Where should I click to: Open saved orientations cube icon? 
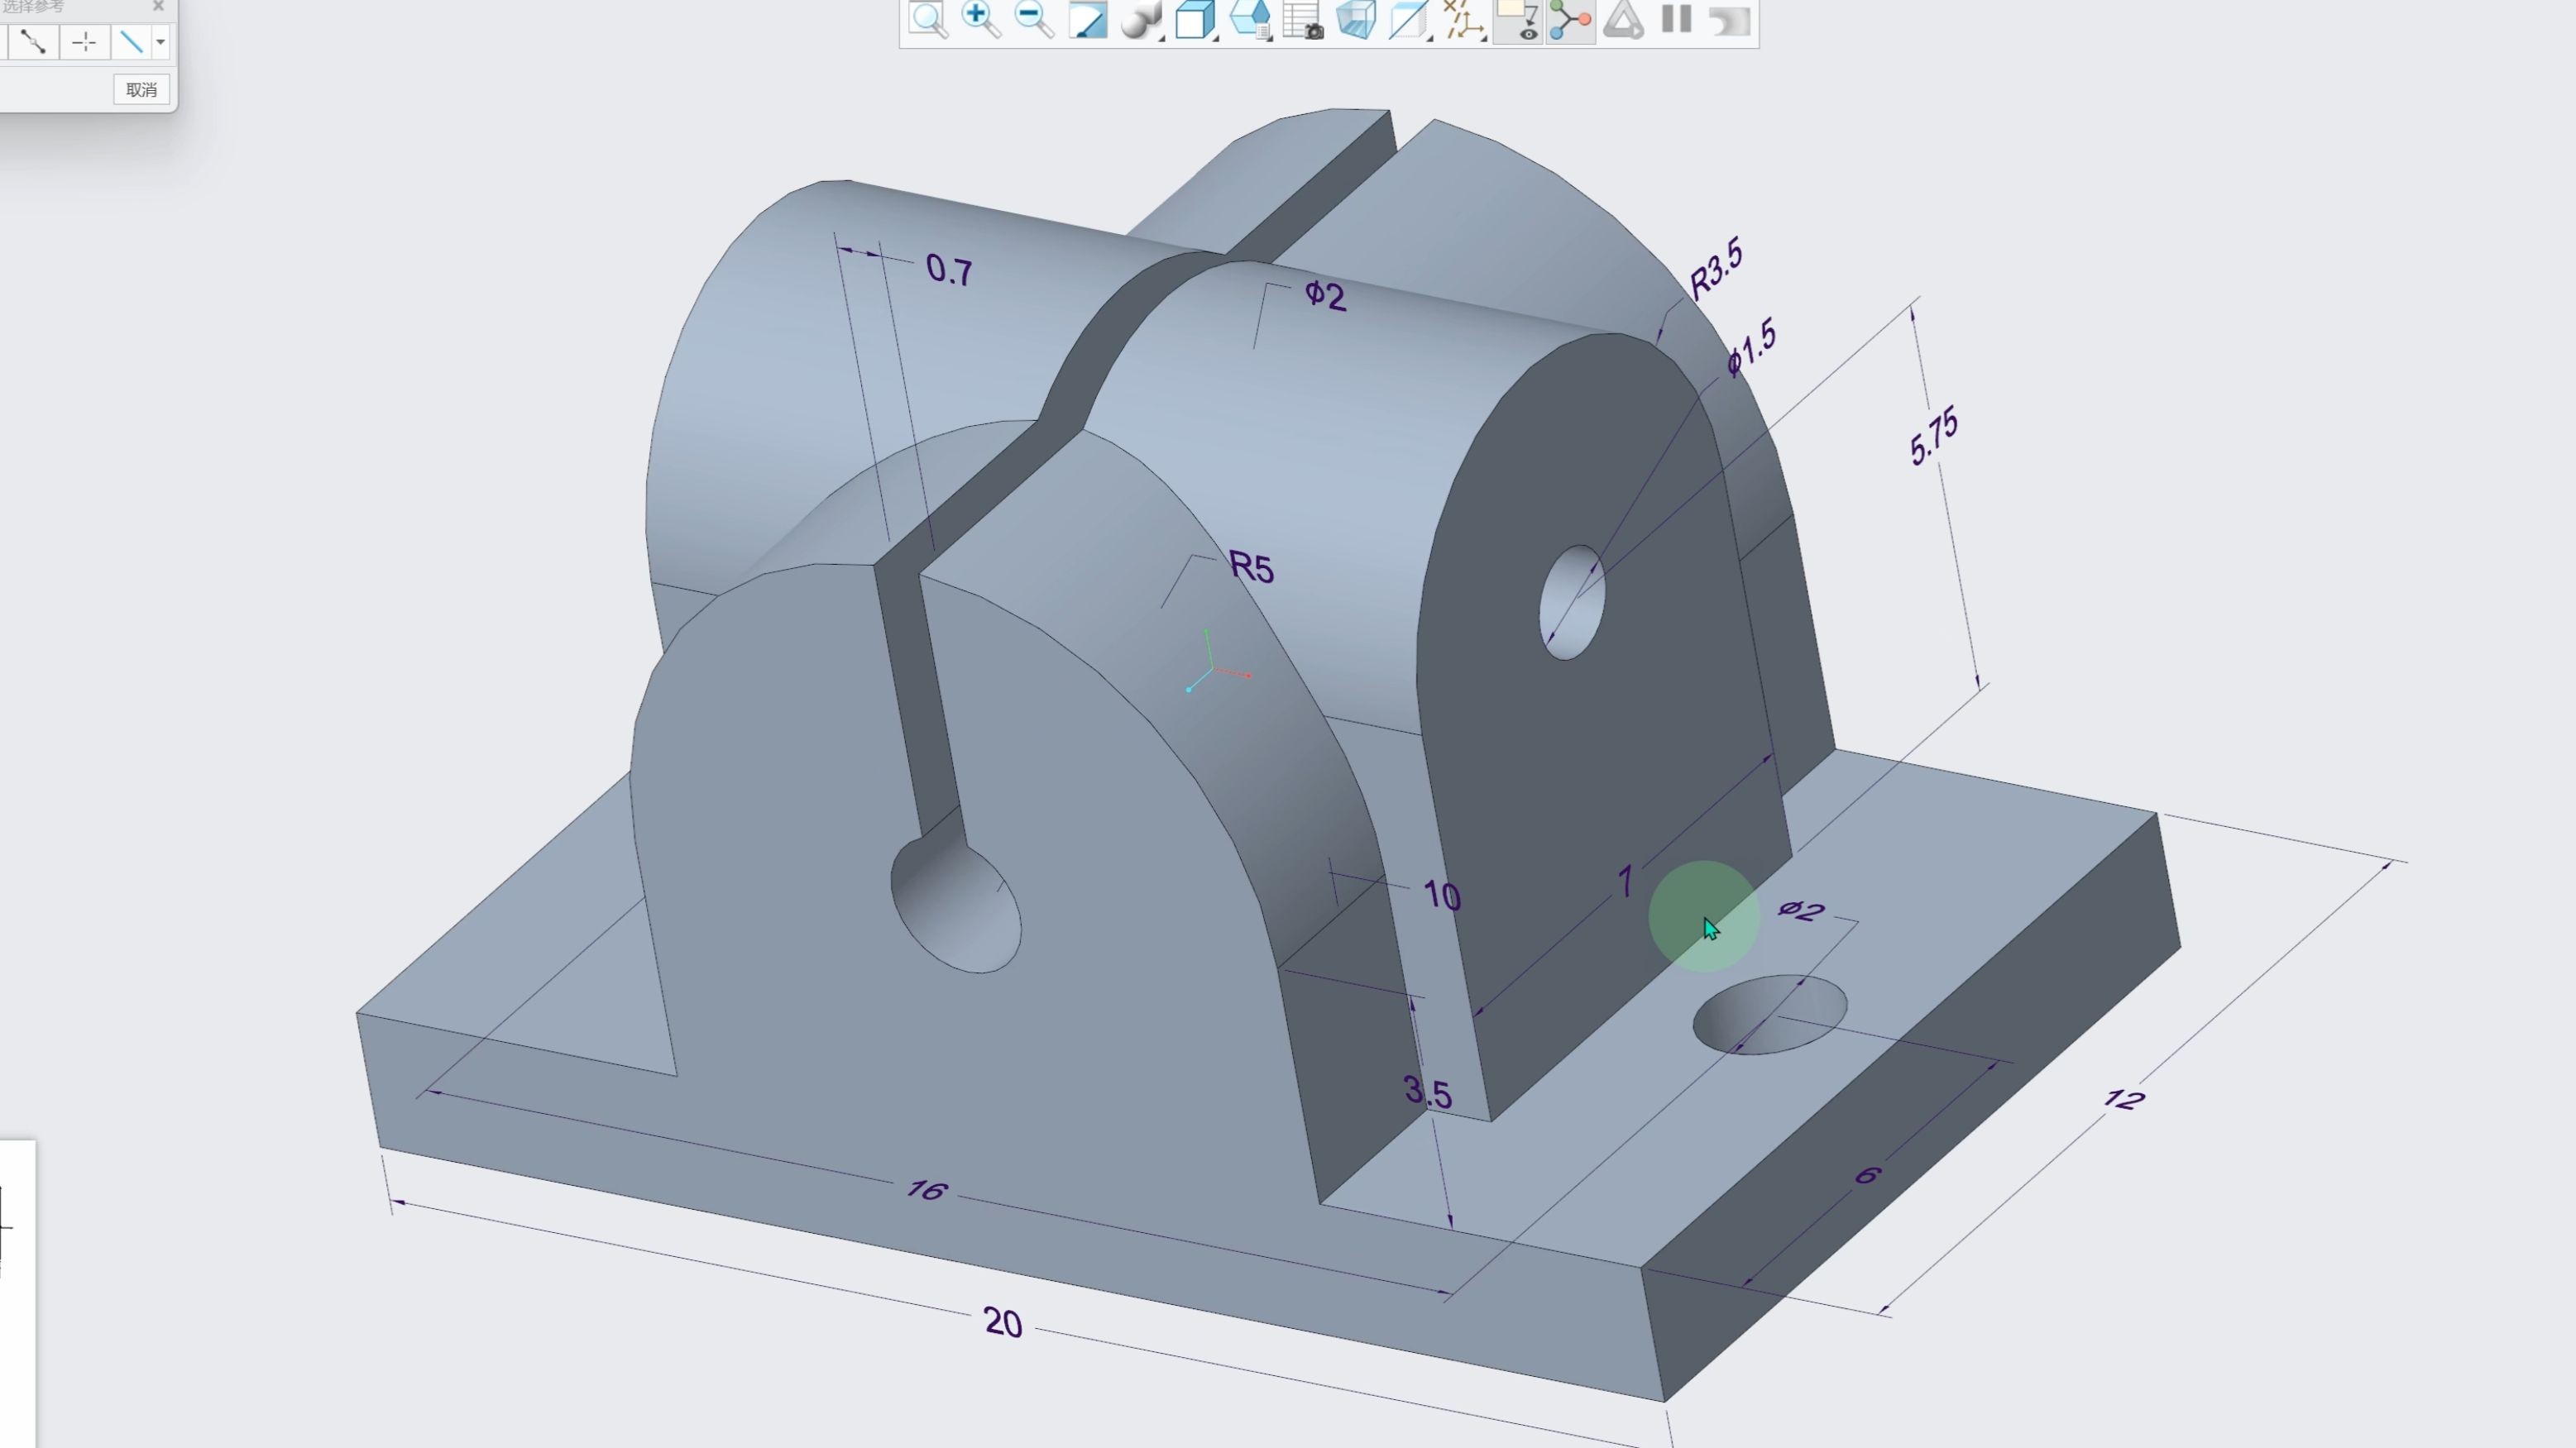(x=1194, y=20)
